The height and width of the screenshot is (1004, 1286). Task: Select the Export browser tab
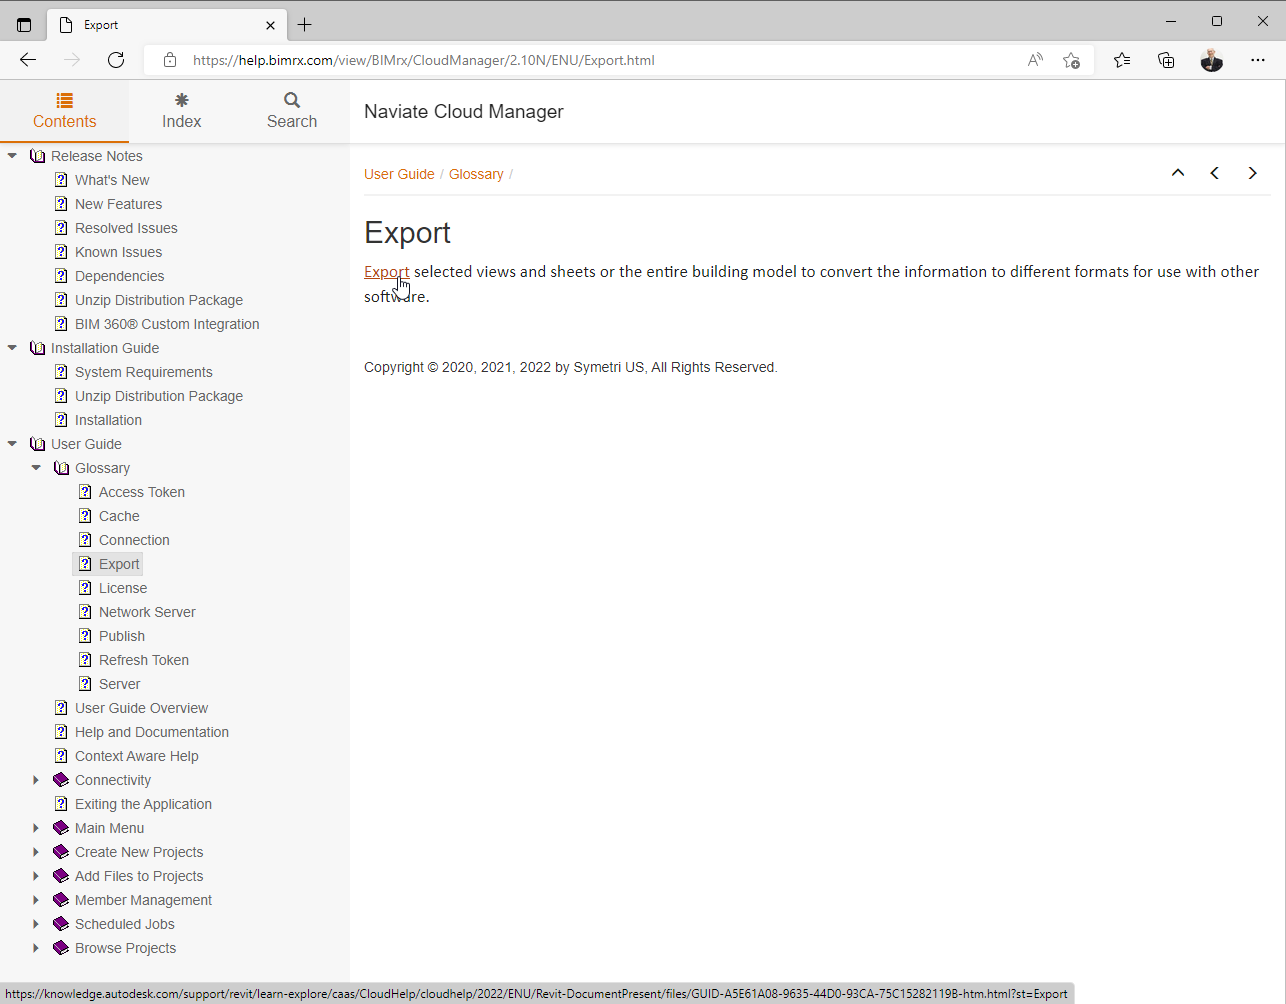pos(167,25)
